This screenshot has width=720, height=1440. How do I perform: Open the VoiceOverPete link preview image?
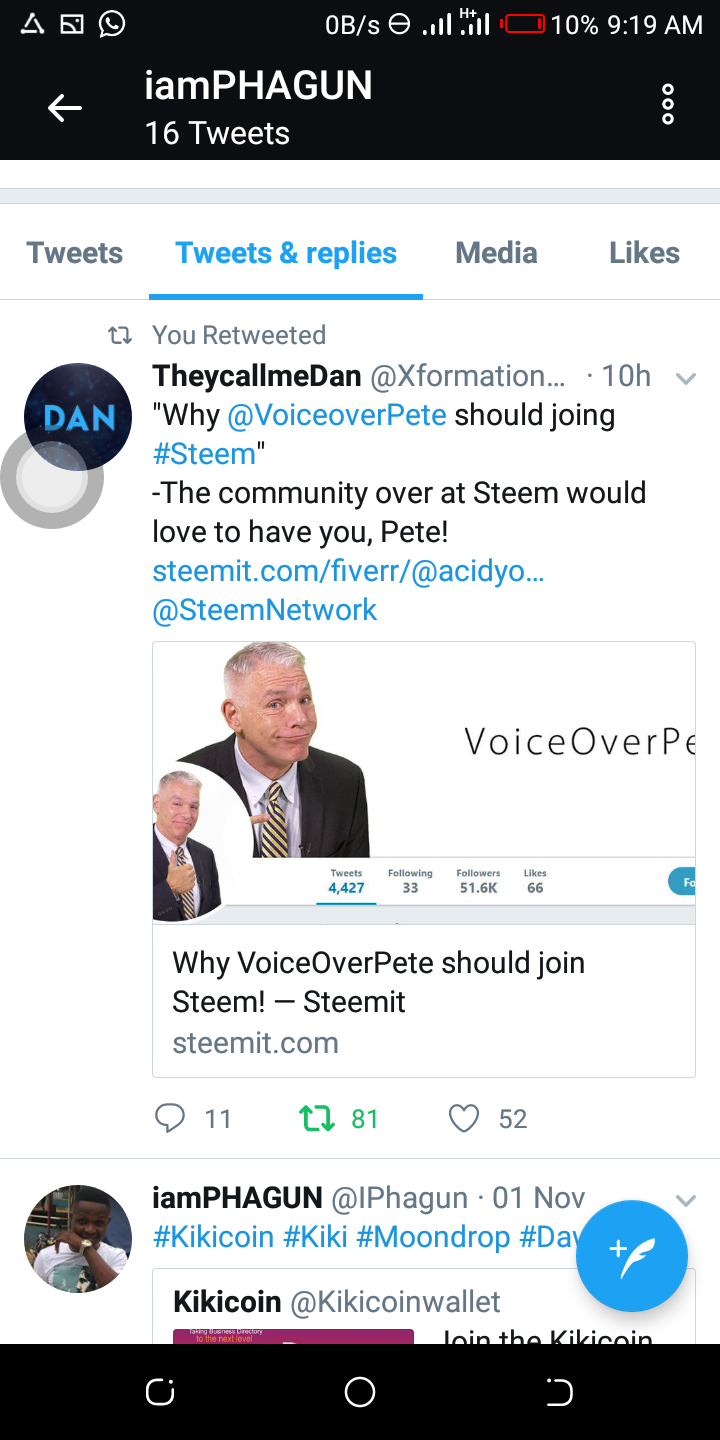tap(424, 783)
